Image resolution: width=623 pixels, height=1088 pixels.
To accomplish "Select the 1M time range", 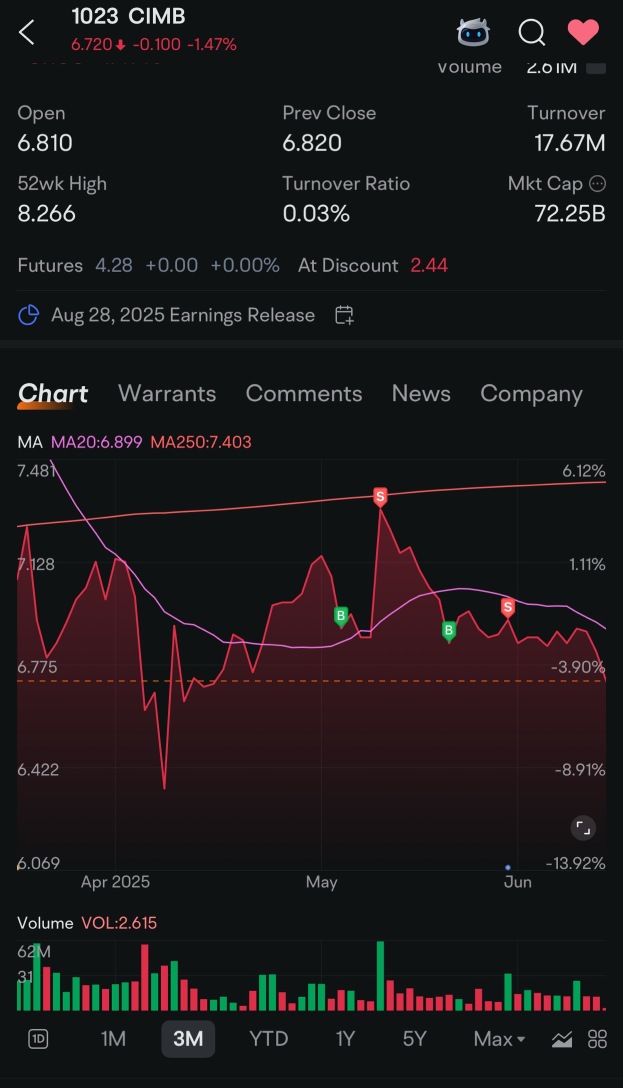I will [x=113, y=1039].
